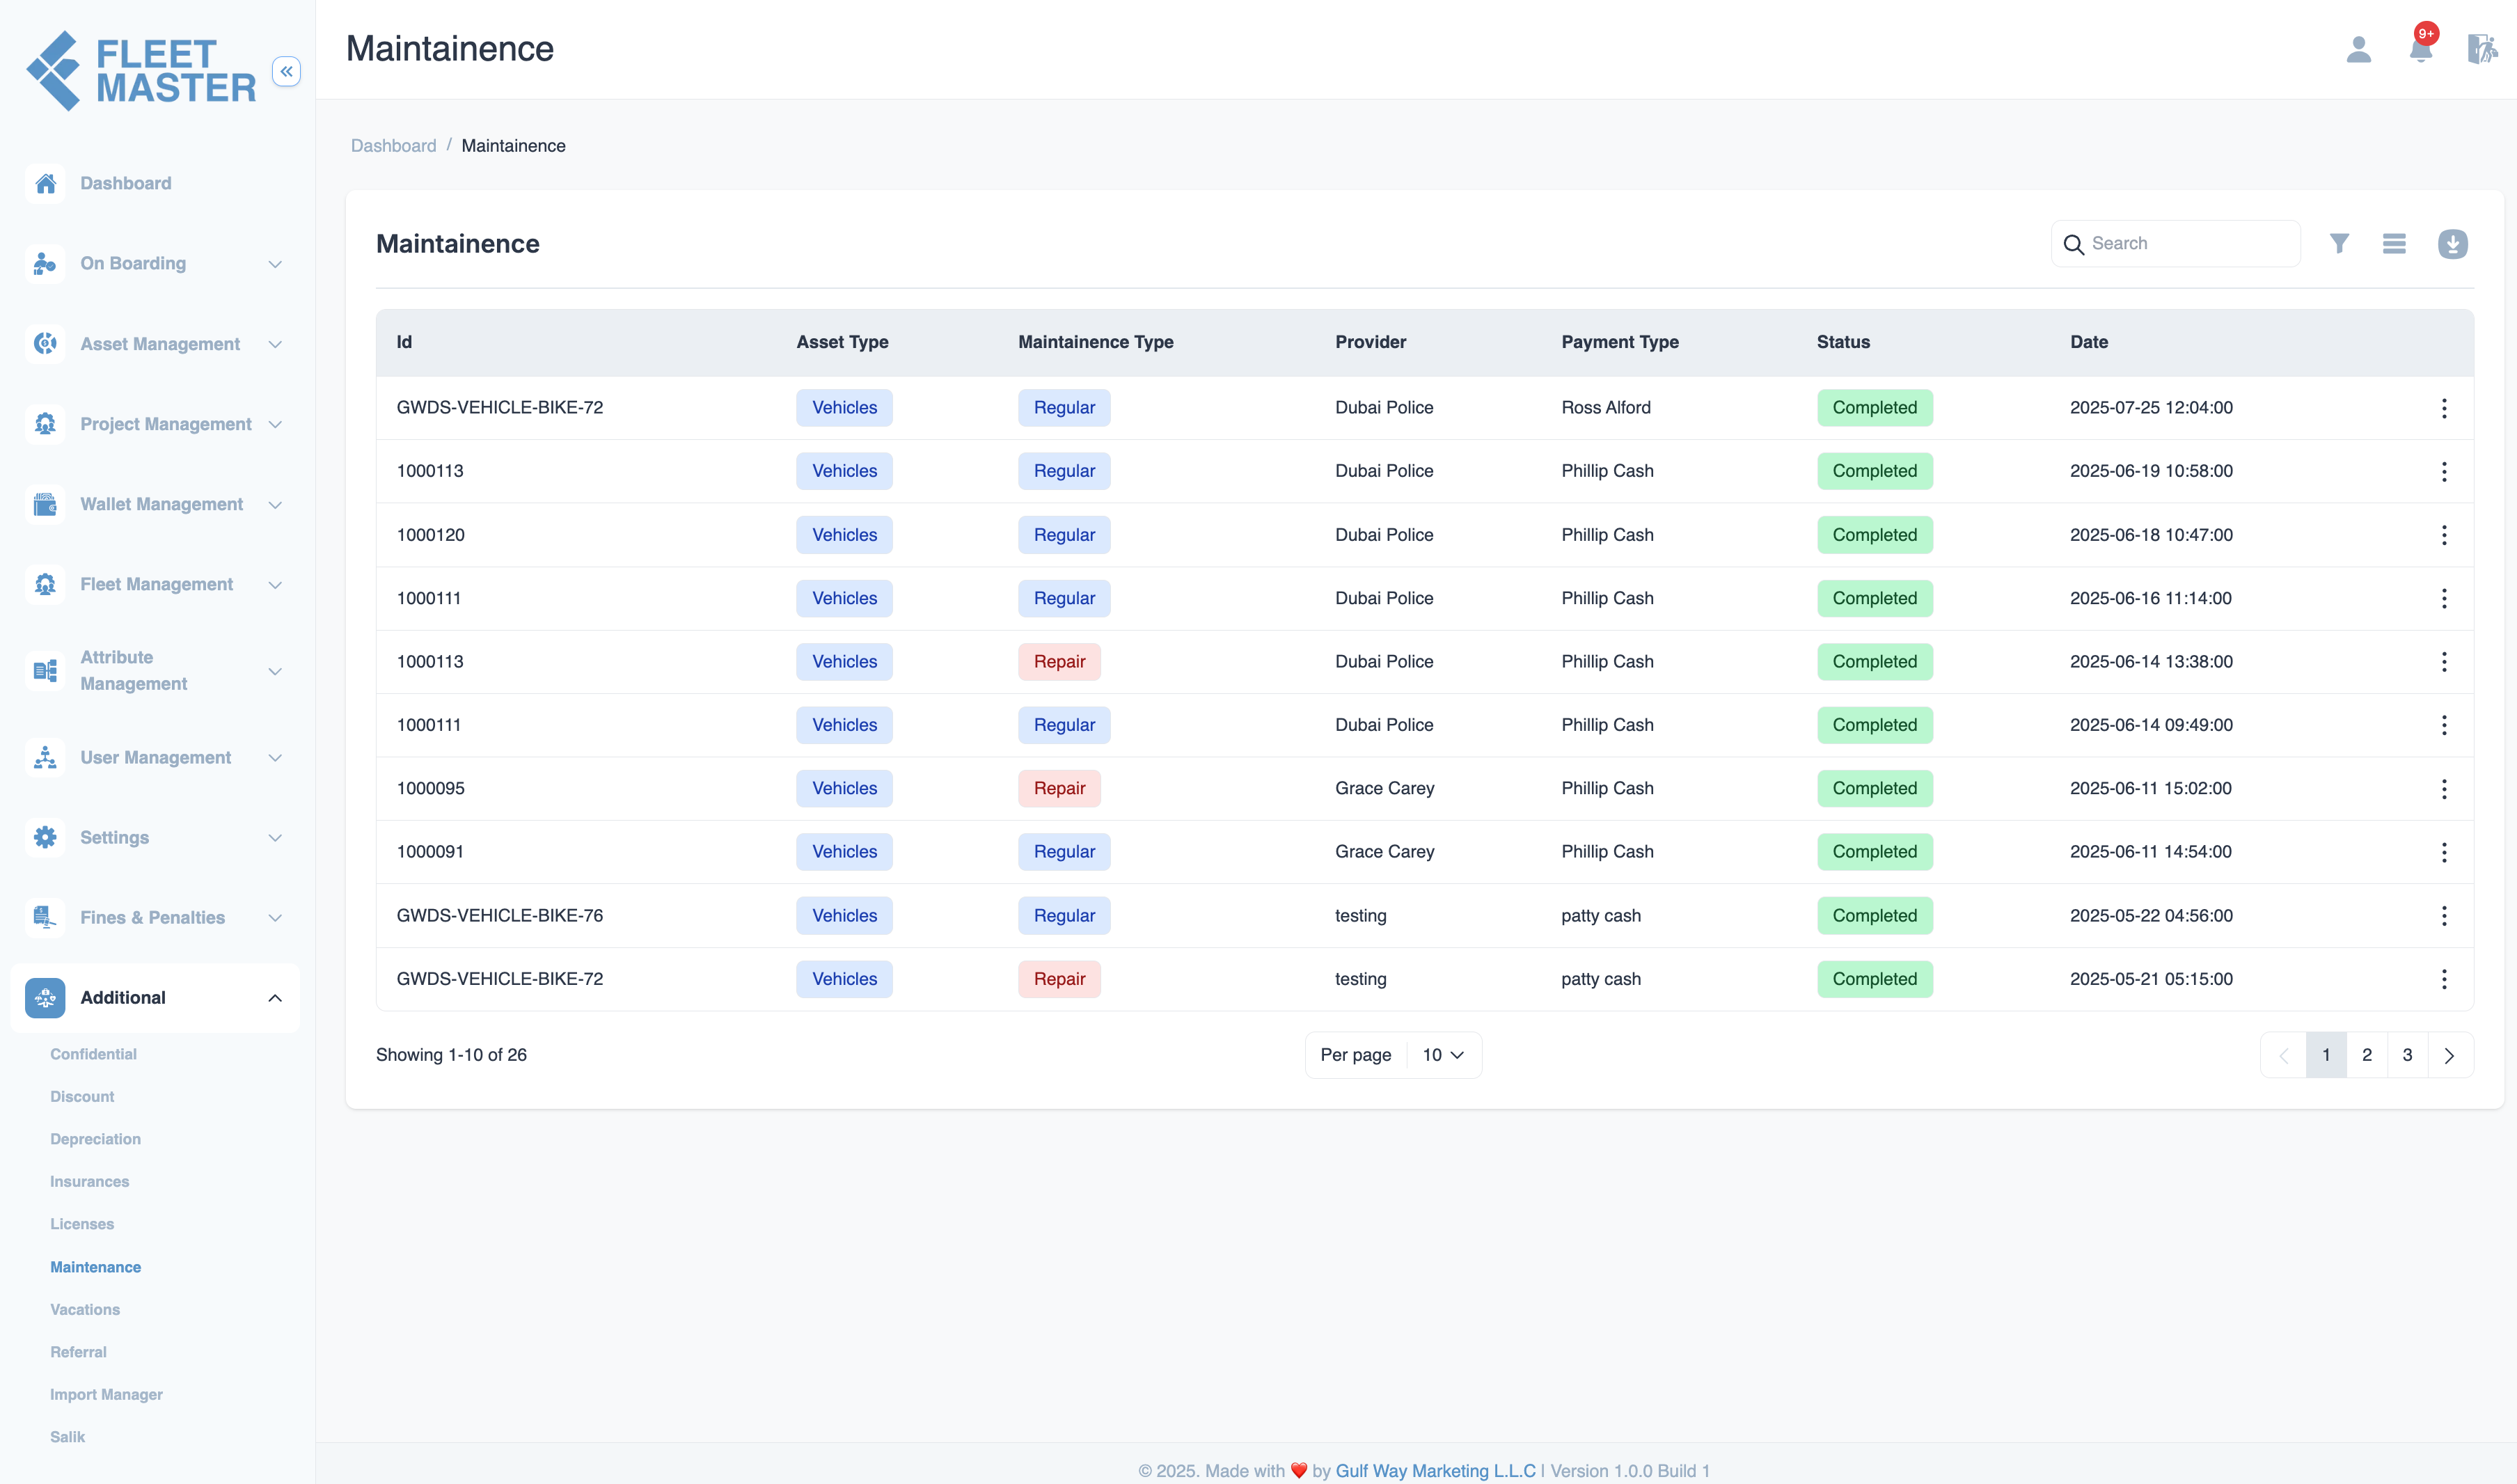
Task: Collapse the sidebar with the double-chevron button
Action: tap(286, 71)
